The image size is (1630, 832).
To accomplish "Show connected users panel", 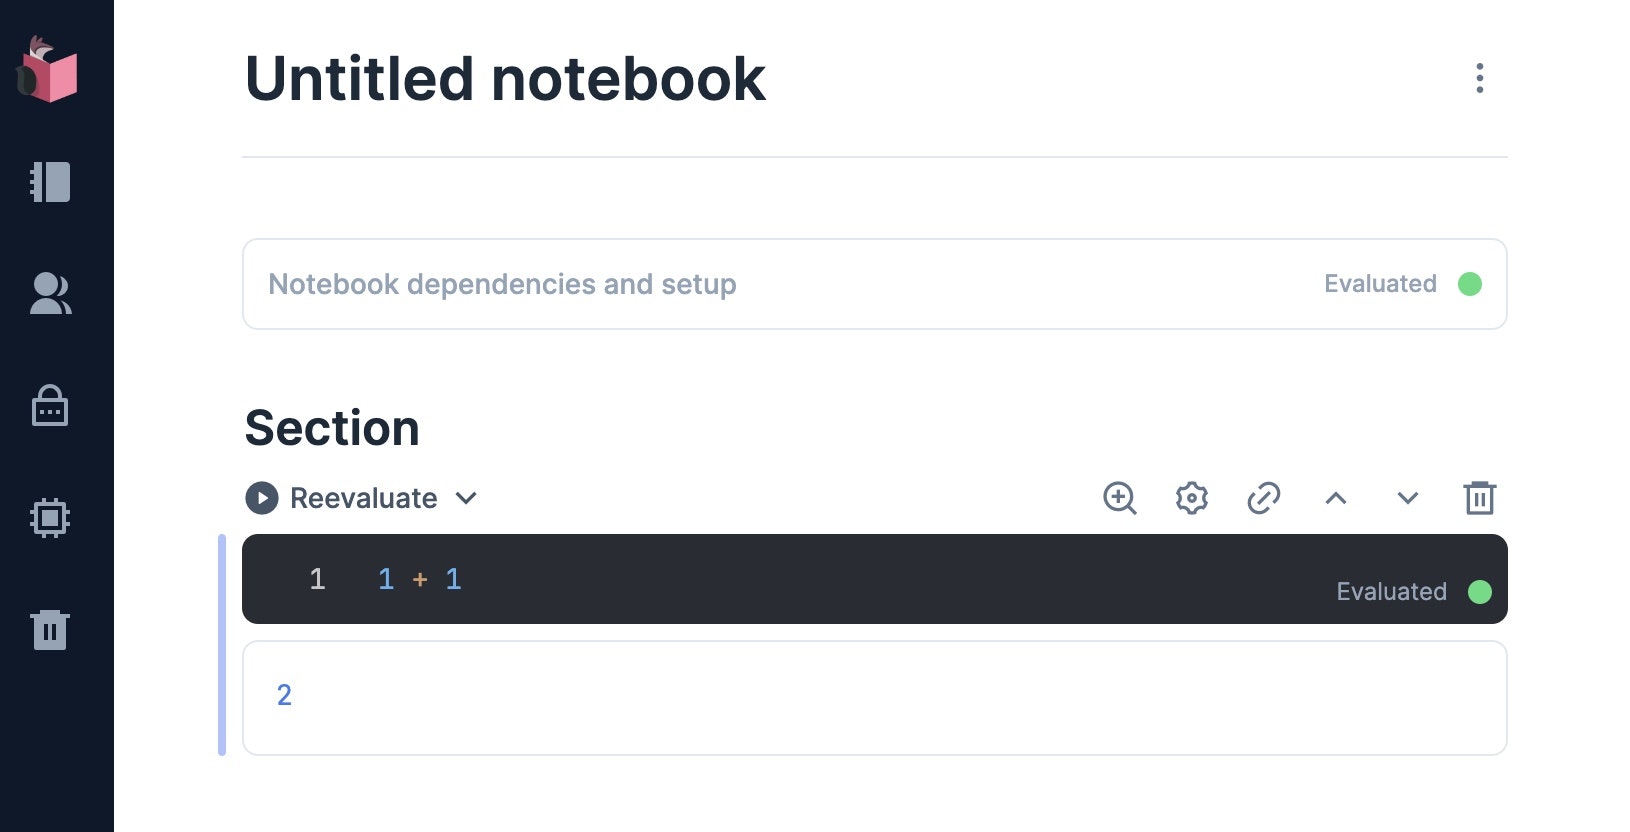I will [50, 294].
